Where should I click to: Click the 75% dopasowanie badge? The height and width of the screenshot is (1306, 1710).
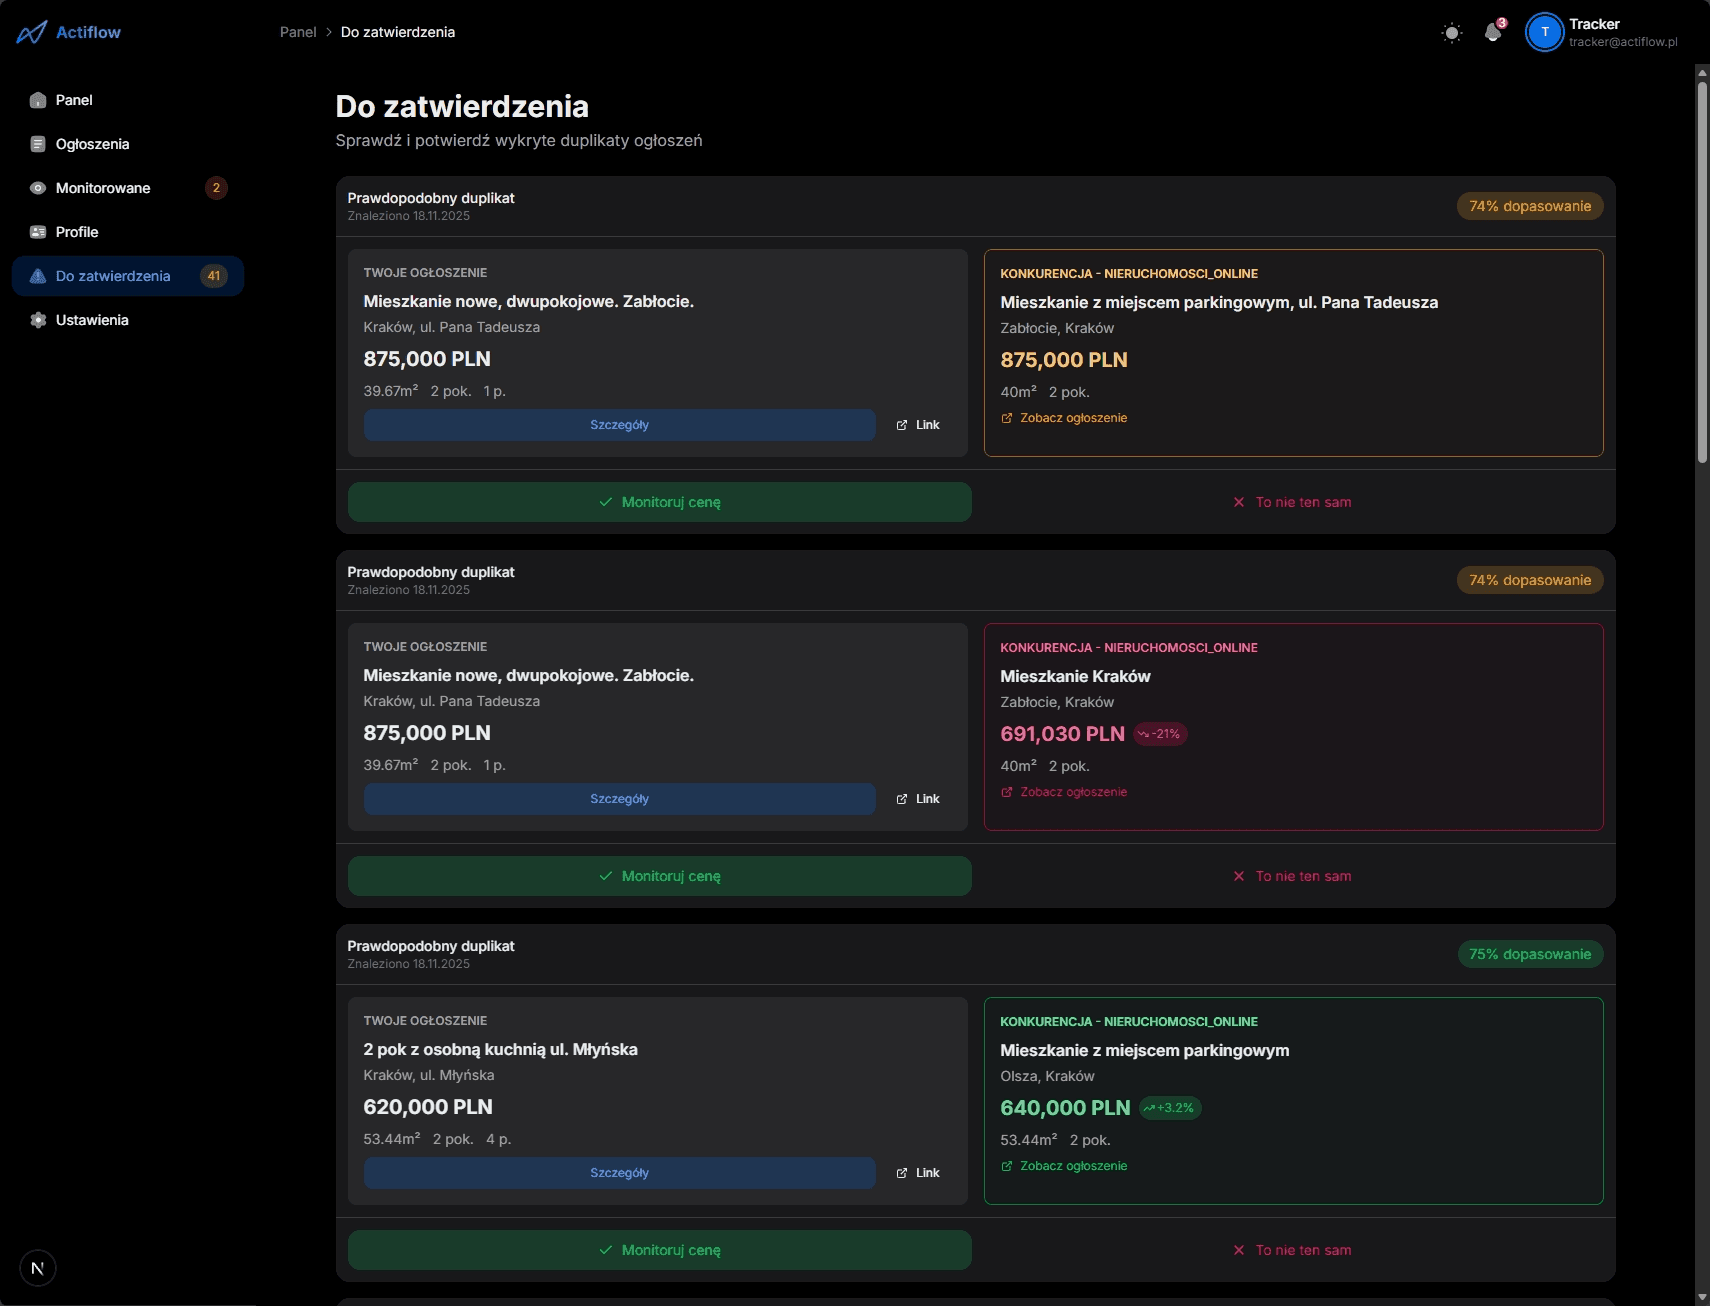pyautogui.click(x=1529, y=953)
